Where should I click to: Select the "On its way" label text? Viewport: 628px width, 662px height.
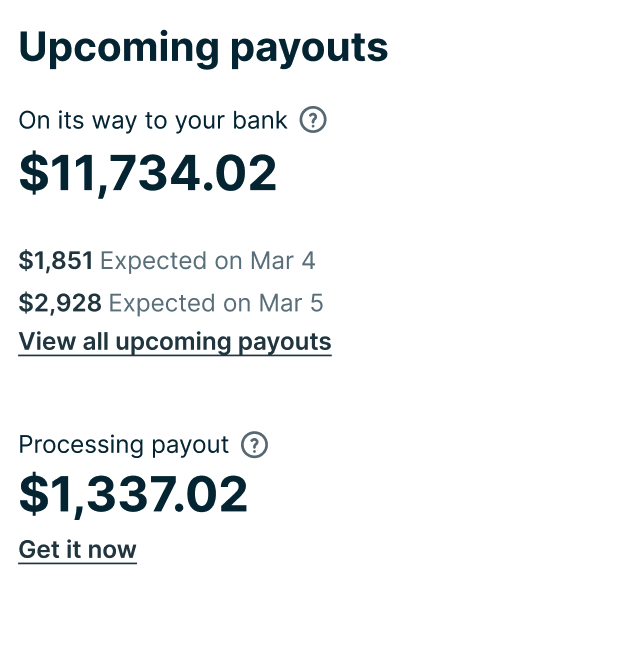(x=78, y=121)
